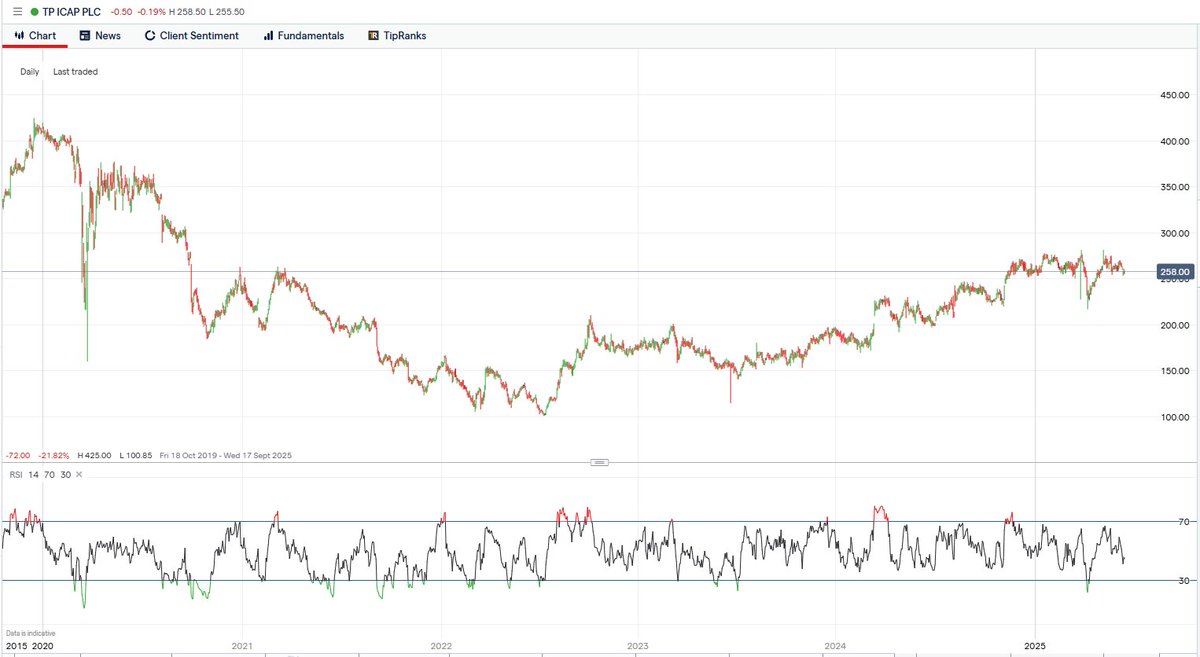The image size is (1200, 657).
Task: Click the 2020 label on time axis
Action: [x=42, y=647]
